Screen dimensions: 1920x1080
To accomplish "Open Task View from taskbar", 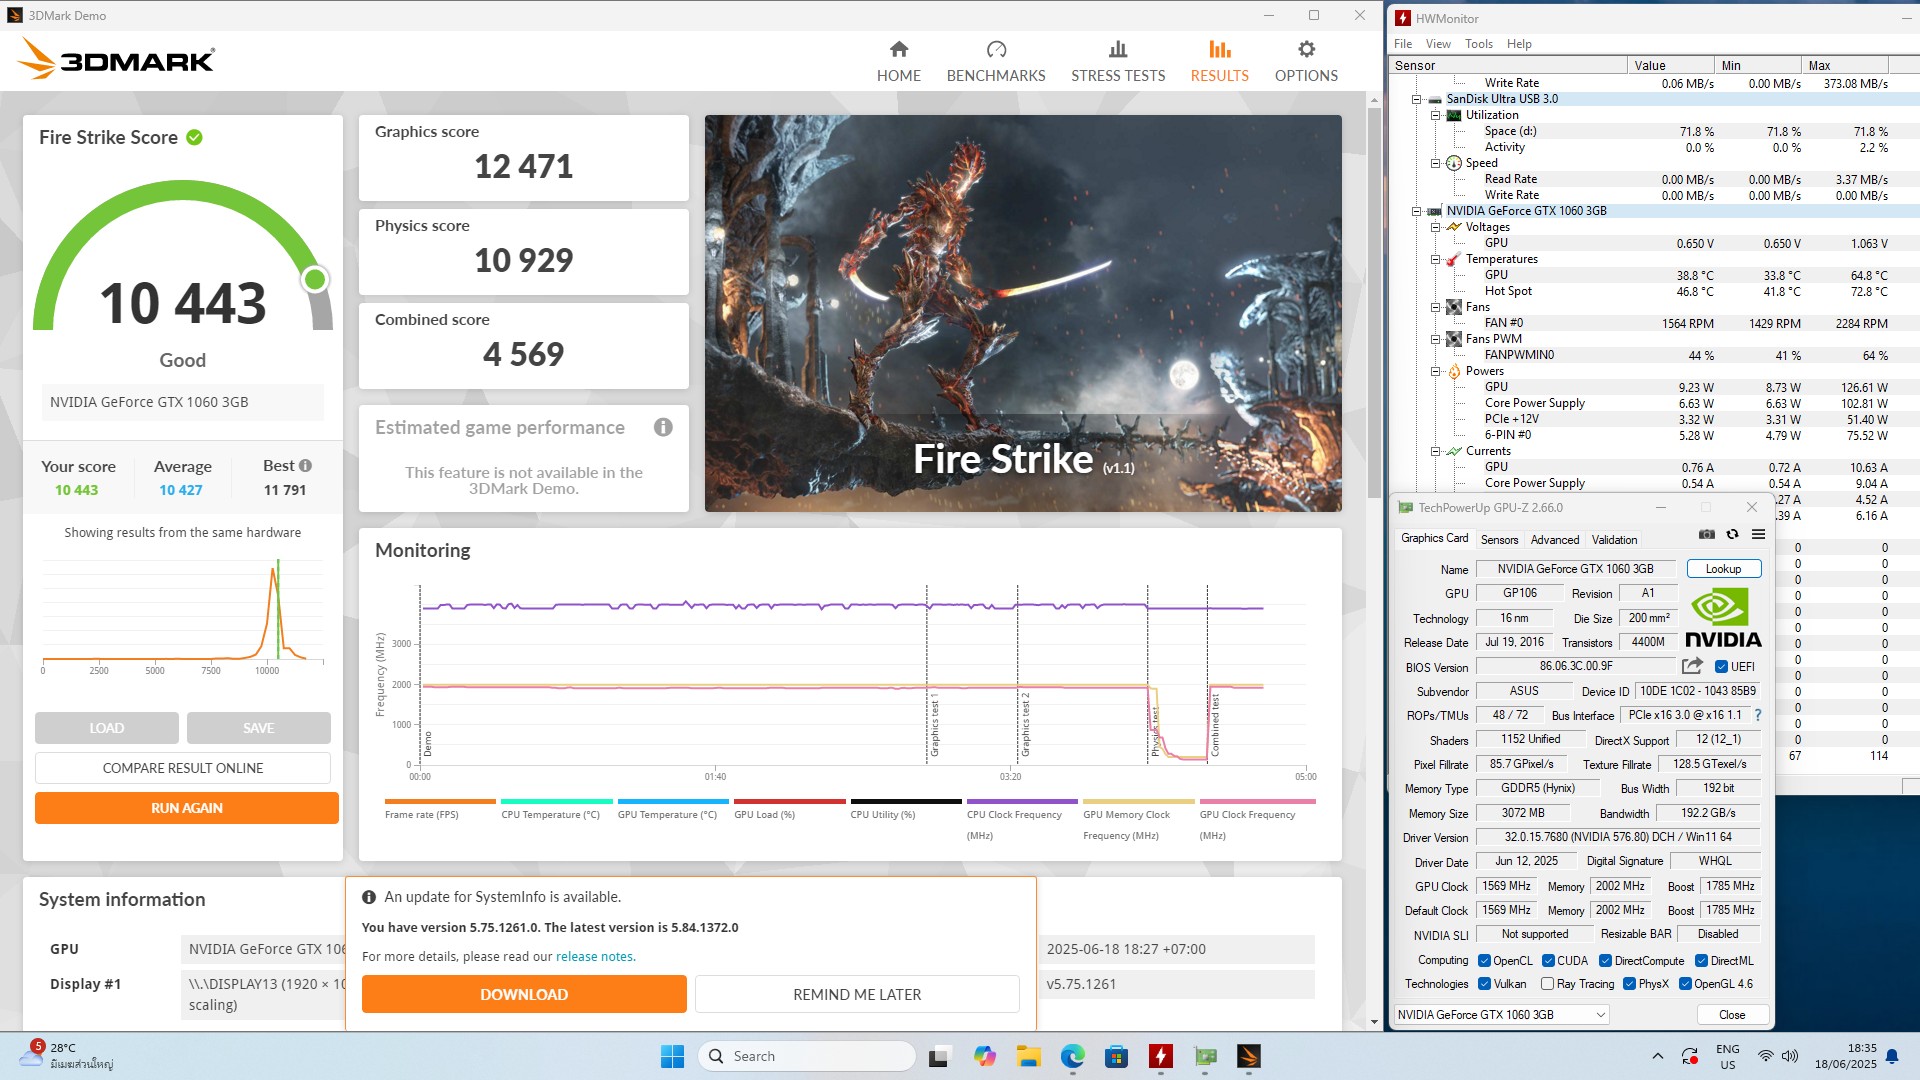I will tap(939, 1056).
